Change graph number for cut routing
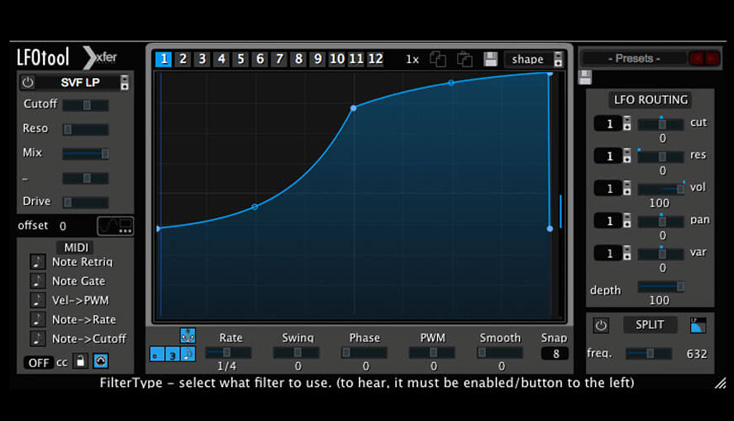 (x=627, y=124)
